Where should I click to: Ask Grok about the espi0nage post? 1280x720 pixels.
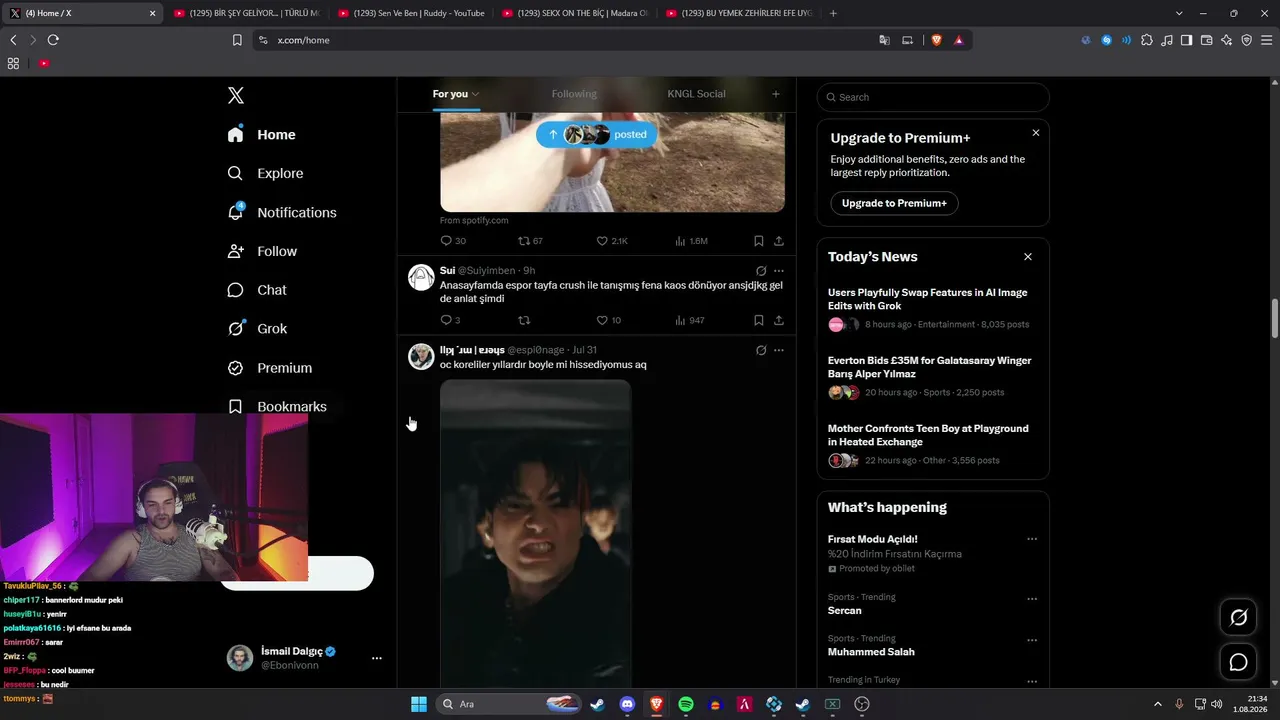pos(761,350)
